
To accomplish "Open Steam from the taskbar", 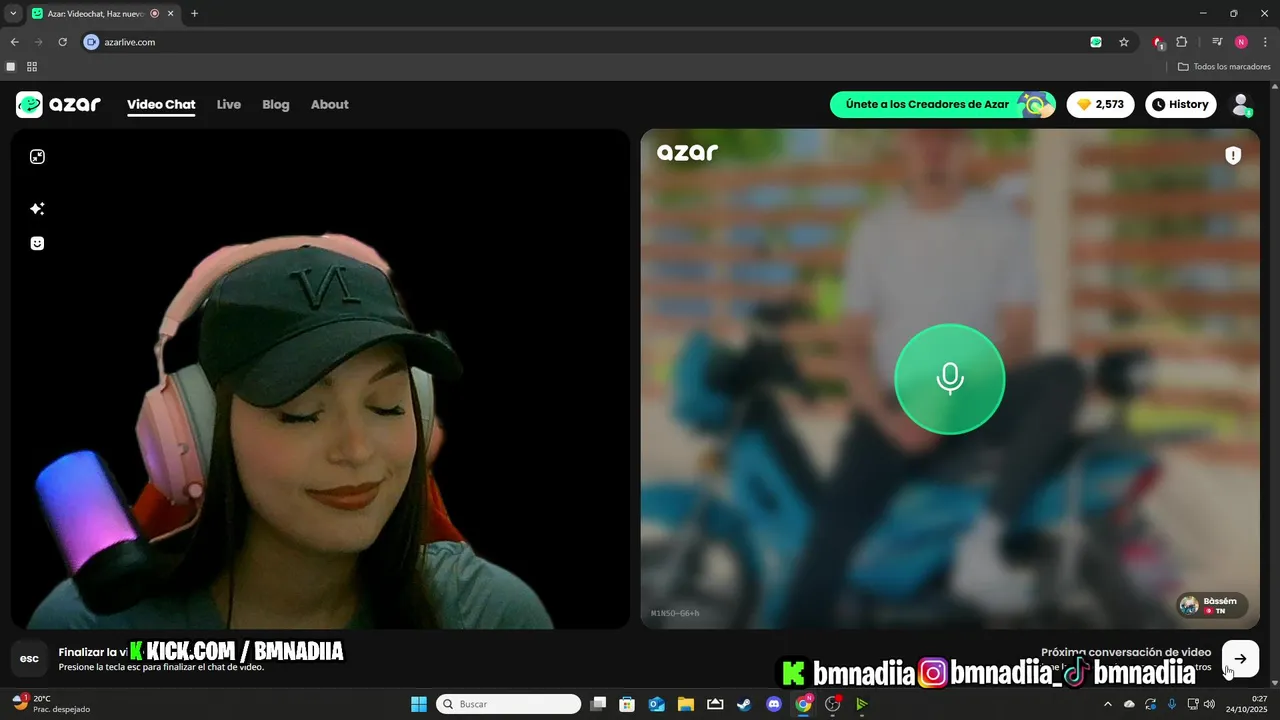I will tap(744, 704).
